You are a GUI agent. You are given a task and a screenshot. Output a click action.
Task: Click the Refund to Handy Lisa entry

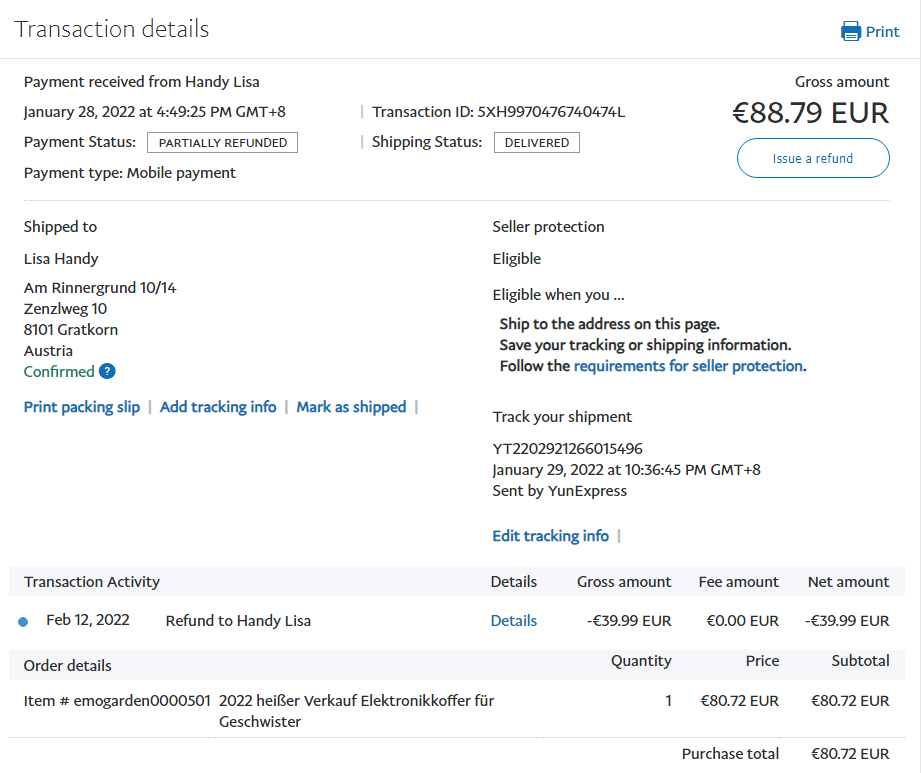click(238, 621)
